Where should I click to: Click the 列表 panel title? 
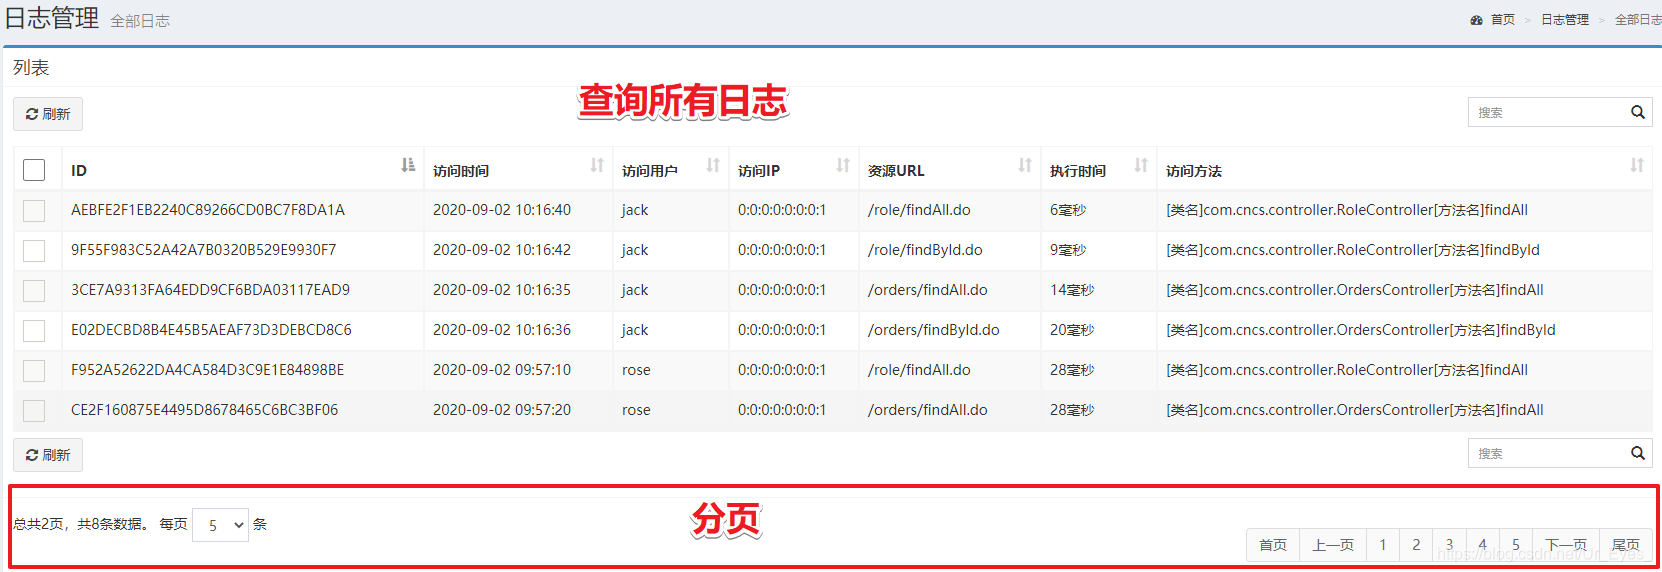click(x=31, y=68)
